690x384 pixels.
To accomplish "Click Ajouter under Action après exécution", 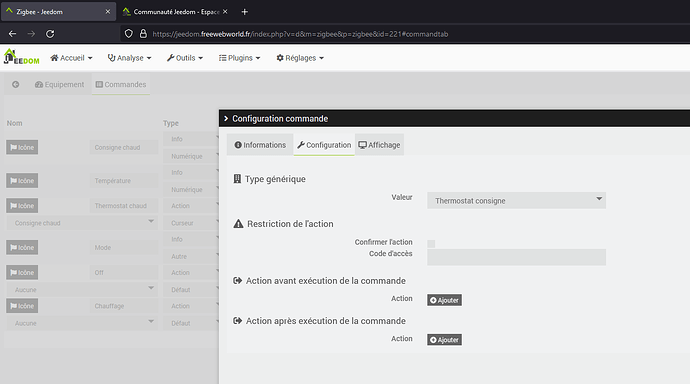I will pos(444,340).
